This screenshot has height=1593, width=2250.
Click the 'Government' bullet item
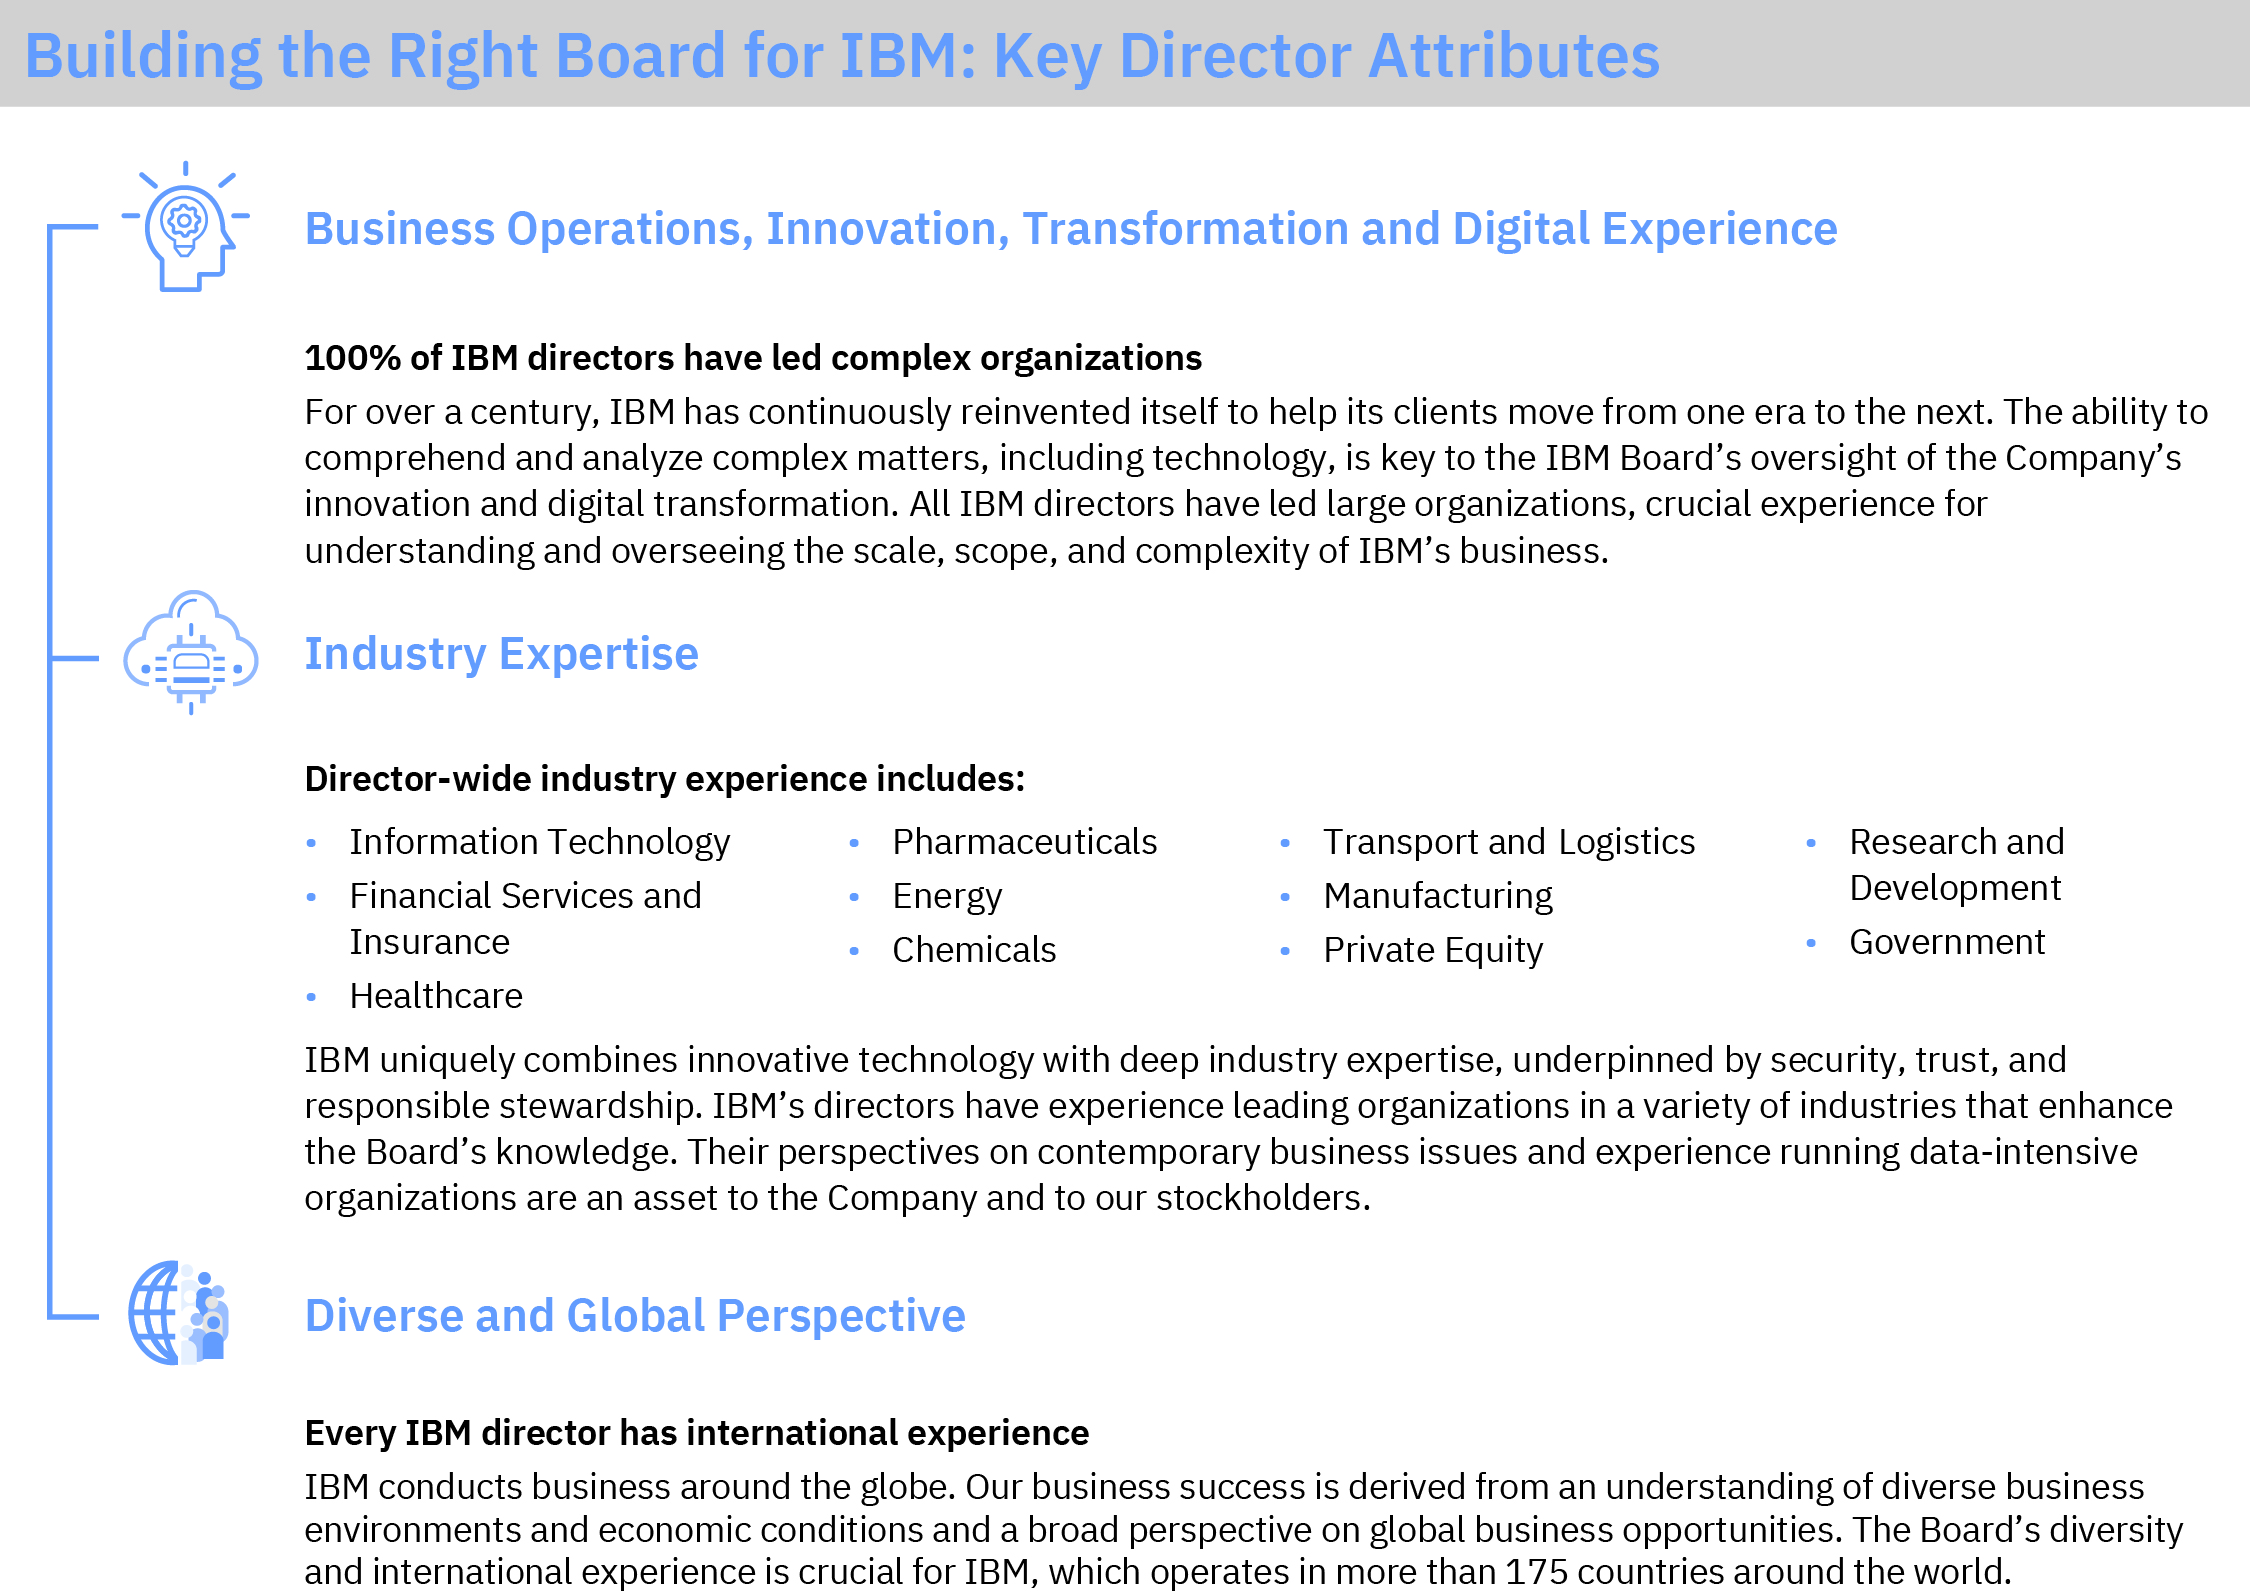click(1947, 942)
